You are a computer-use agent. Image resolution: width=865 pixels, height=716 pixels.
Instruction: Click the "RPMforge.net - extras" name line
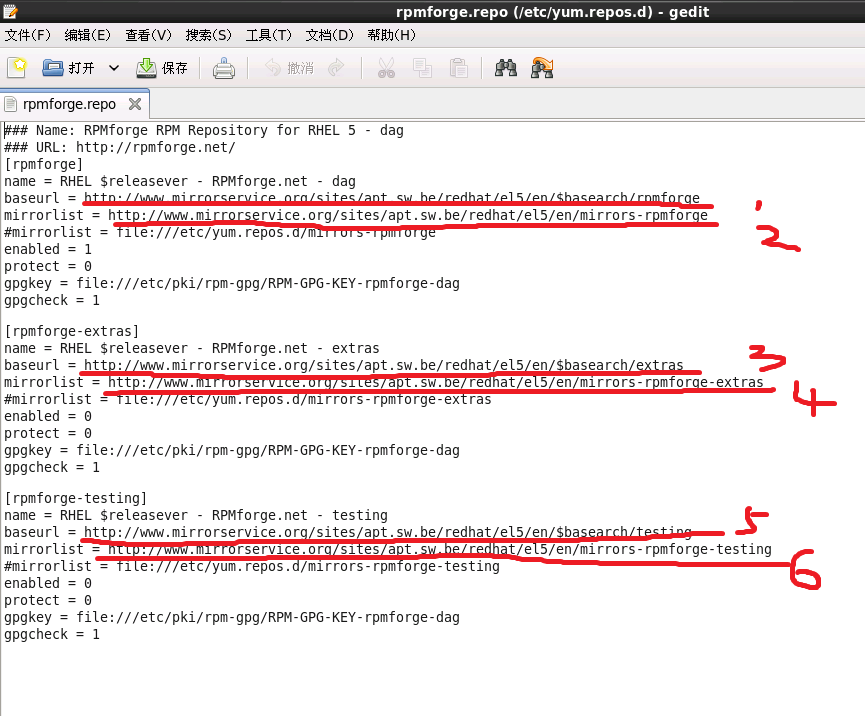[192, 349]
